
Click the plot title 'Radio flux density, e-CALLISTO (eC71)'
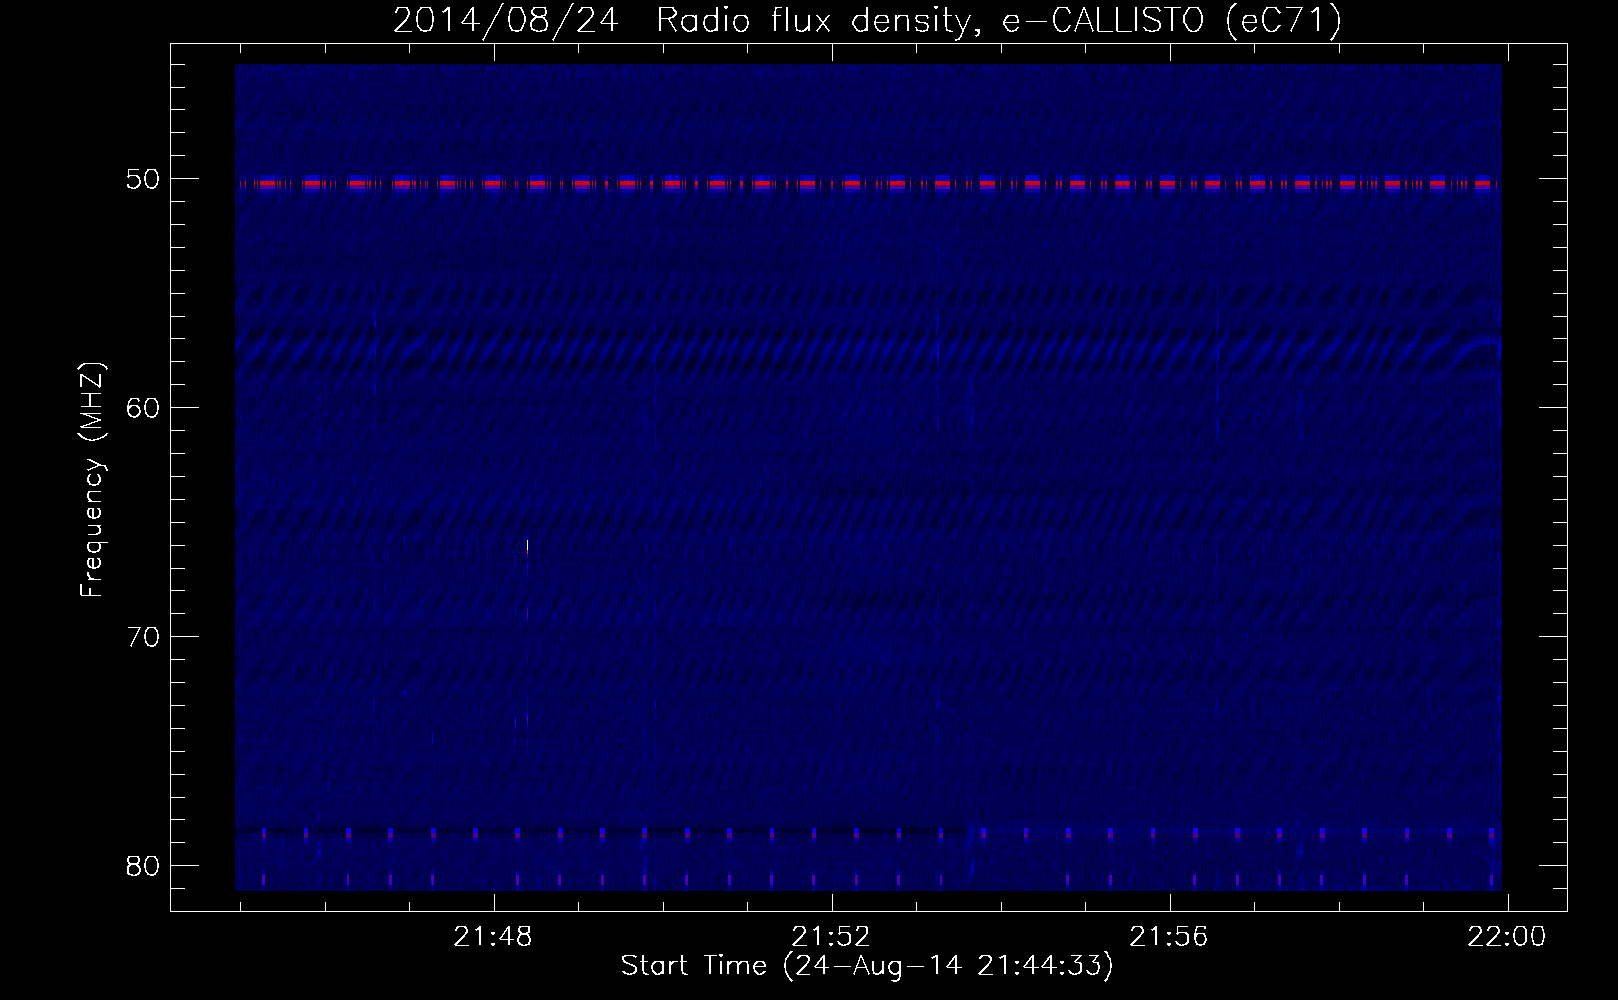tap(999, 21)
